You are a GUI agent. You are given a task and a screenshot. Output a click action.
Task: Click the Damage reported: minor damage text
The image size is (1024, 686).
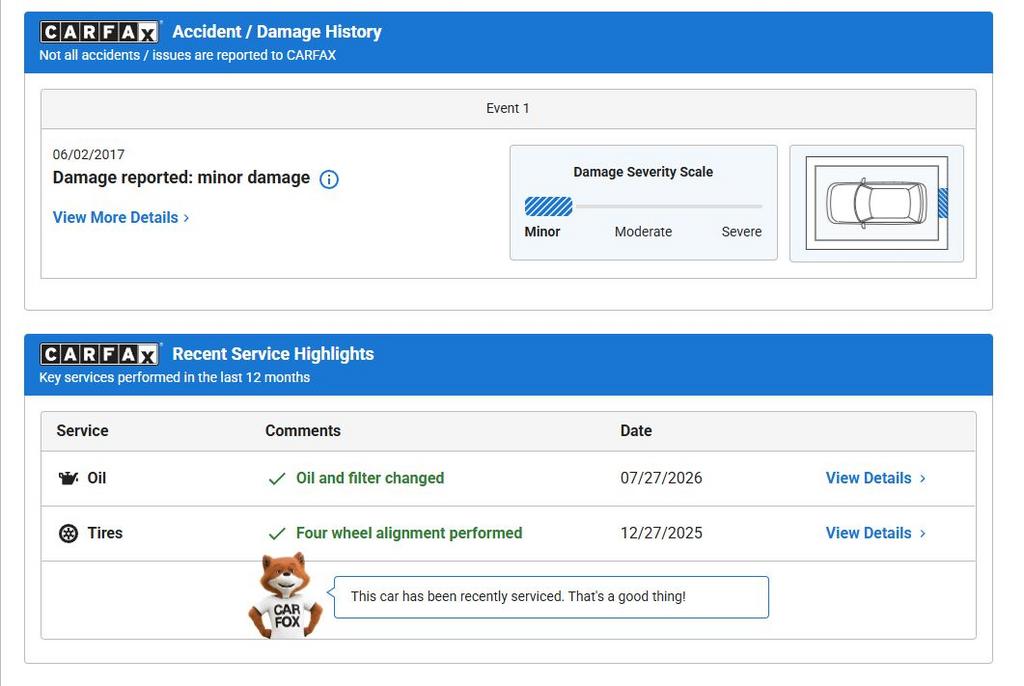(x=182, y=178)
